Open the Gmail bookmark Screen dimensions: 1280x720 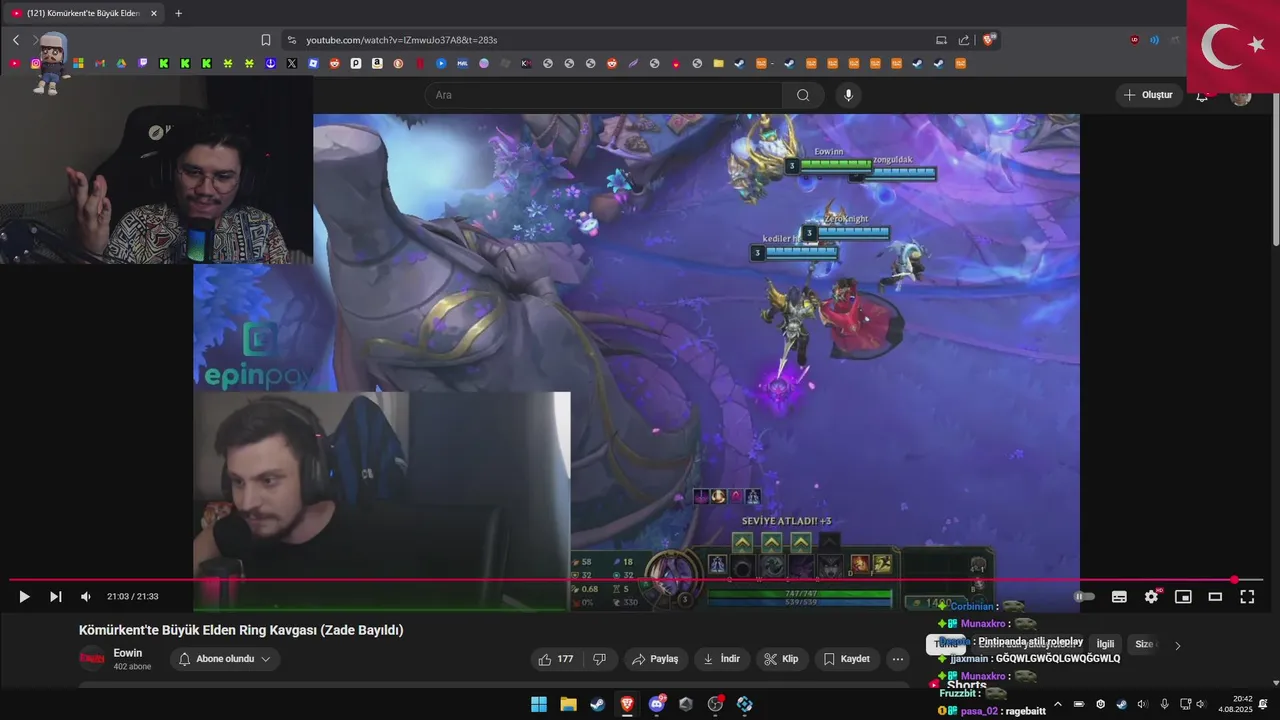(x=100, y=63)
